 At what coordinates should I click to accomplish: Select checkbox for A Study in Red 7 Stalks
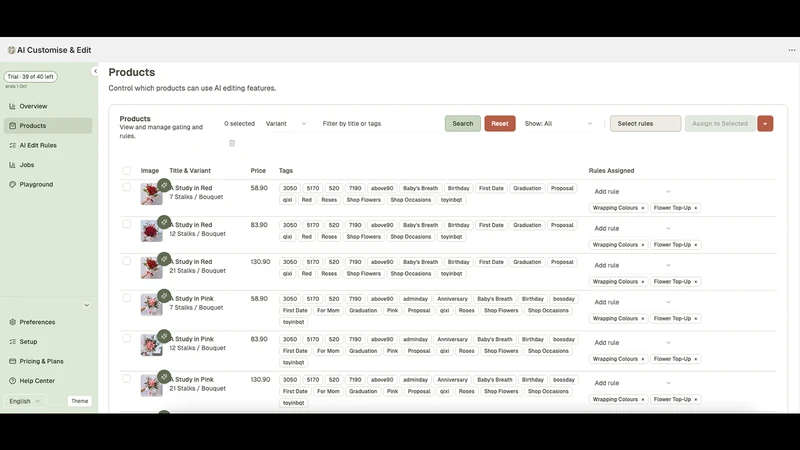tap(127, 187)
